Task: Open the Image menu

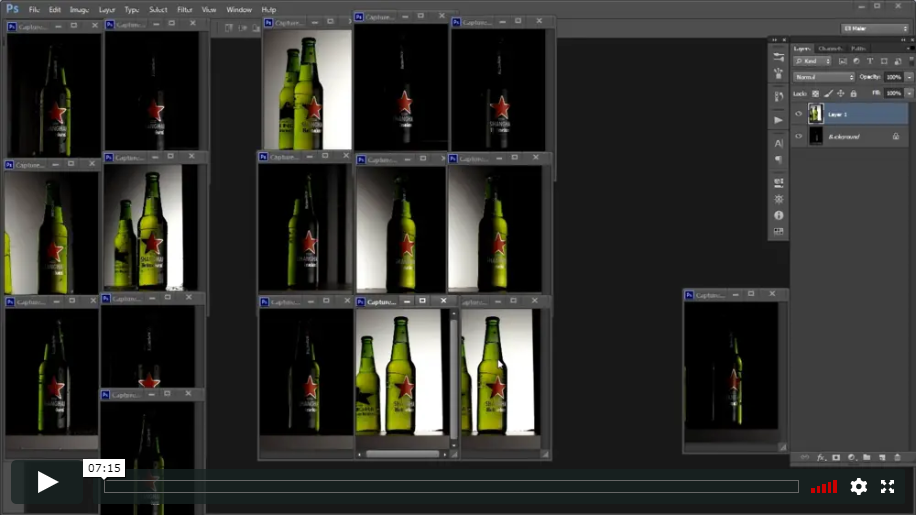Action: point(79,9)
